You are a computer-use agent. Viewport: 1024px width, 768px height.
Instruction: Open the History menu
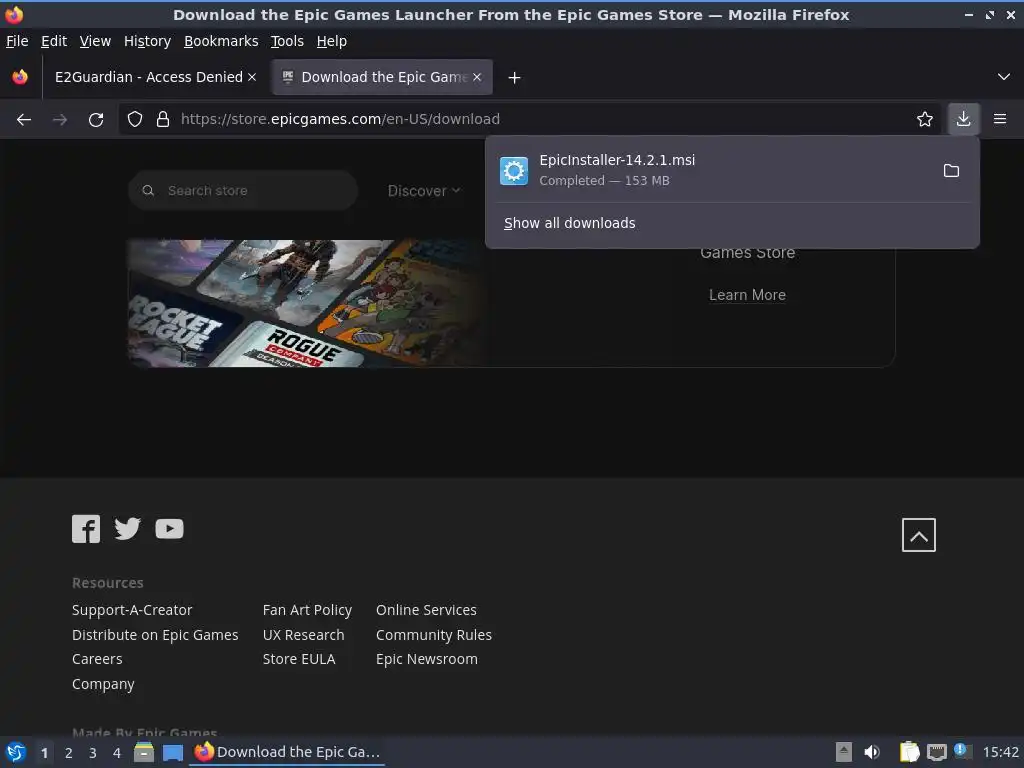pyautogui.click(x=148, y=41)
